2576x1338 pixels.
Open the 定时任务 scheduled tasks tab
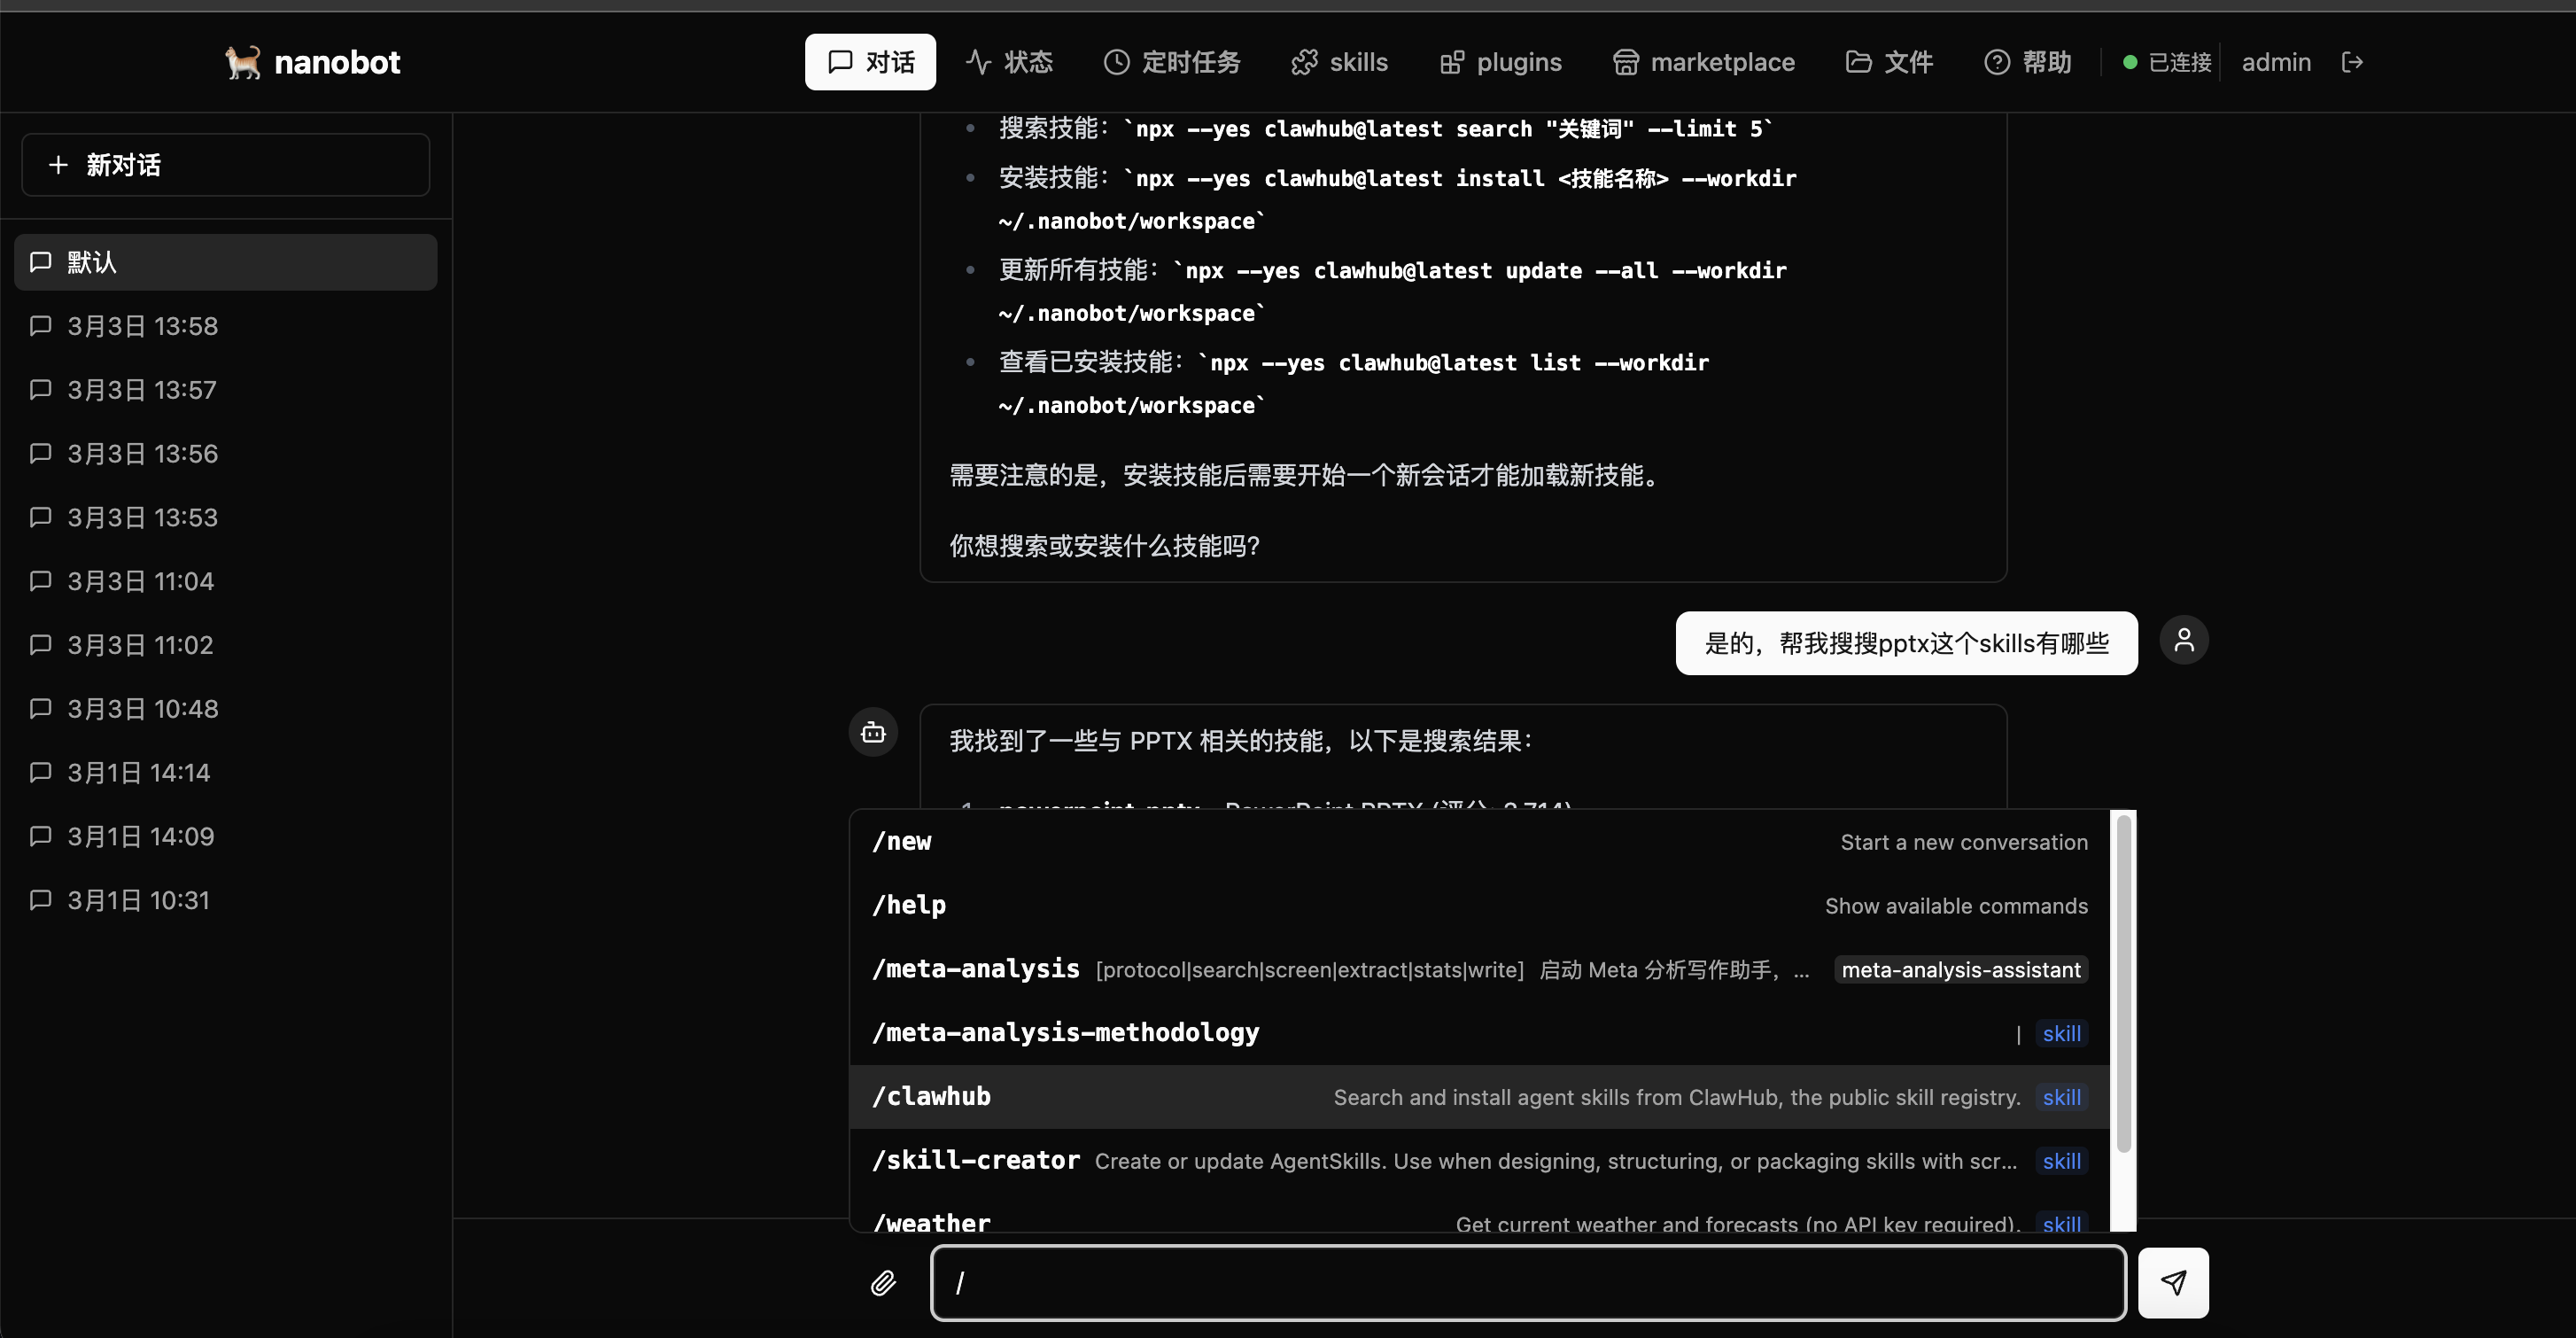(x=1172, y=62)
